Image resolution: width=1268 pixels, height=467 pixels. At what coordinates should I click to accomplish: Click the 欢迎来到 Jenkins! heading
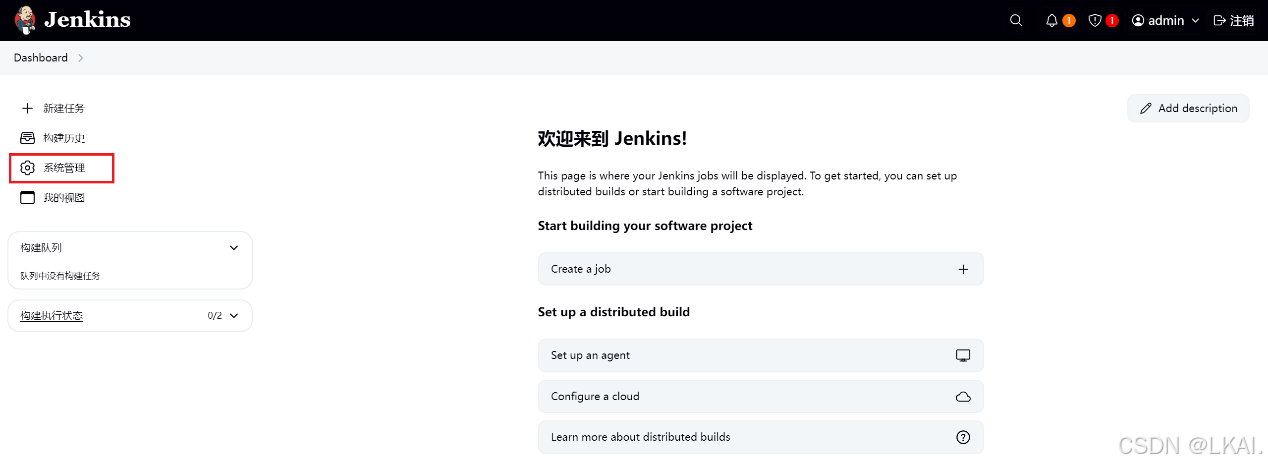click(612, 138)
